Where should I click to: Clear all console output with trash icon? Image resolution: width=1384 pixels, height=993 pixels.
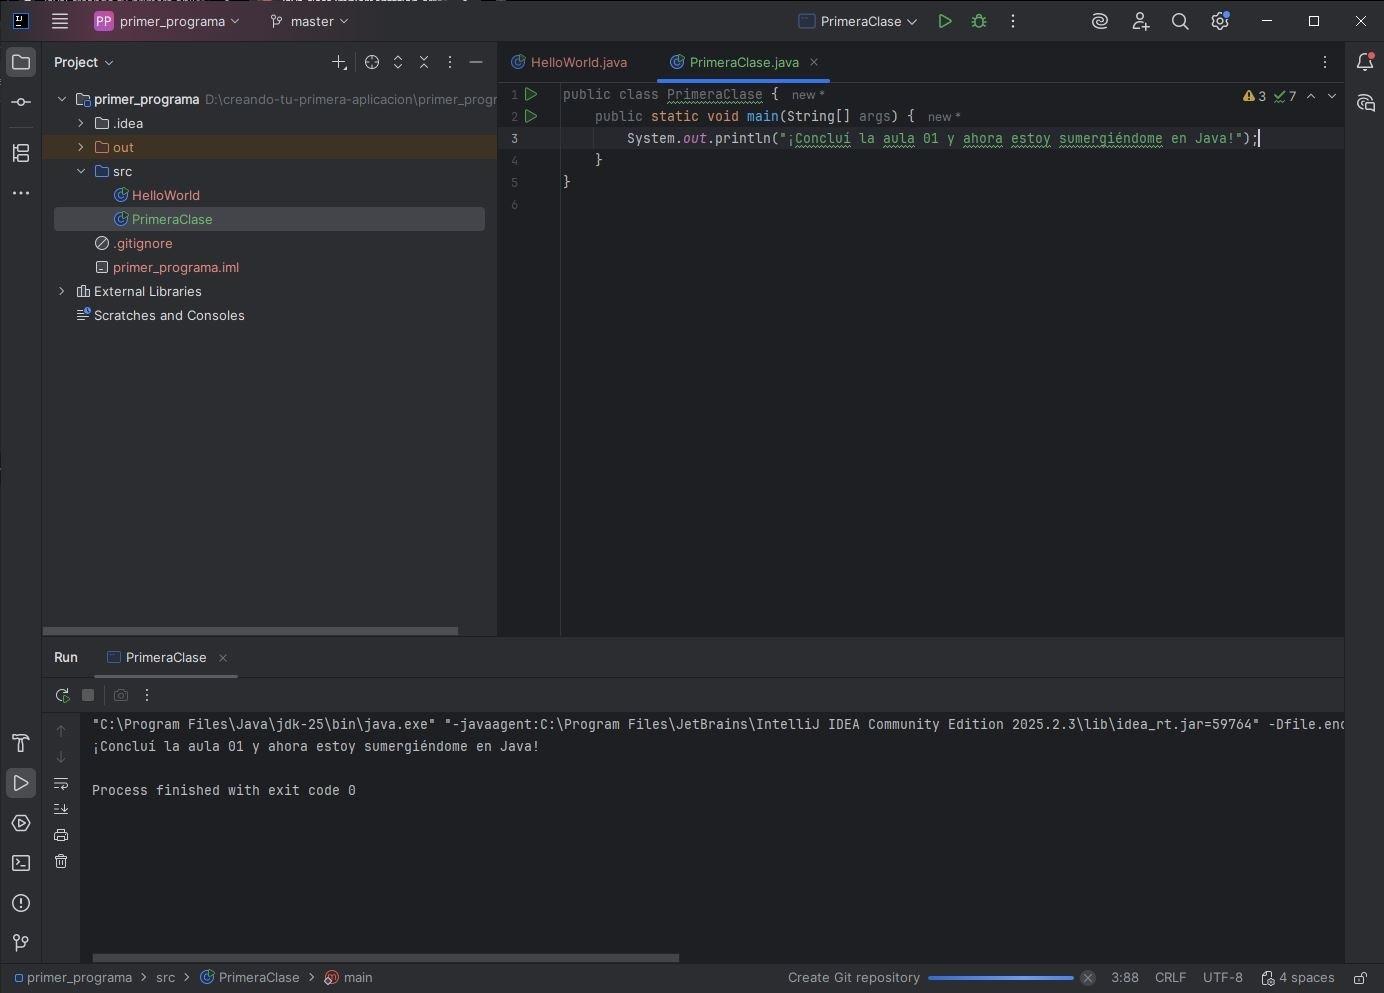[61, 861]
